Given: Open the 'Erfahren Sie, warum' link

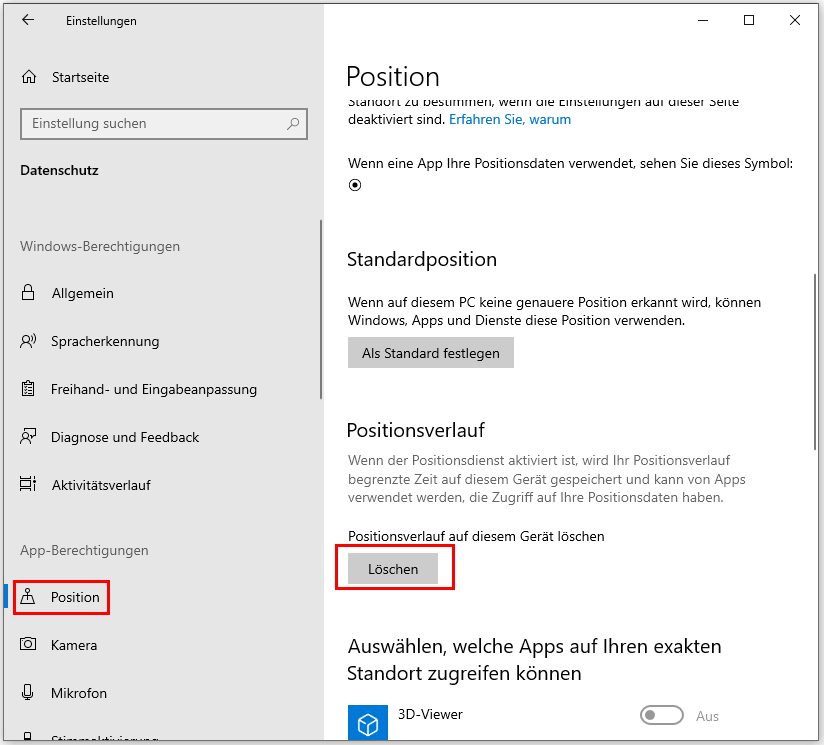Looking at the screenshot, I should click(510, 119).
